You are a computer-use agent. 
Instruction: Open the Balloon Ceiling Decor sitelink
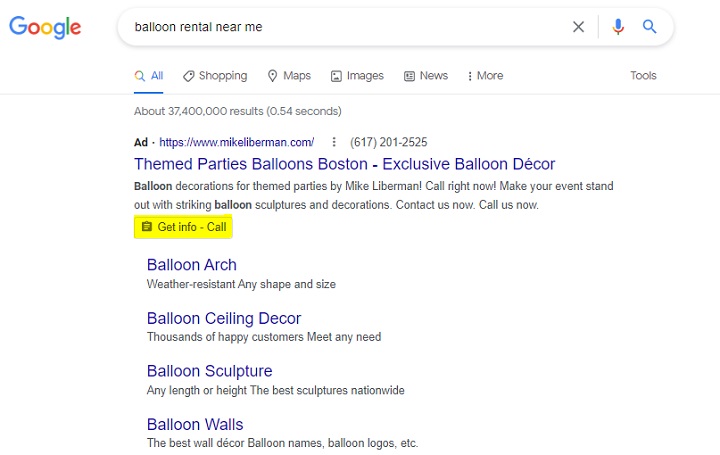(223, 318)
